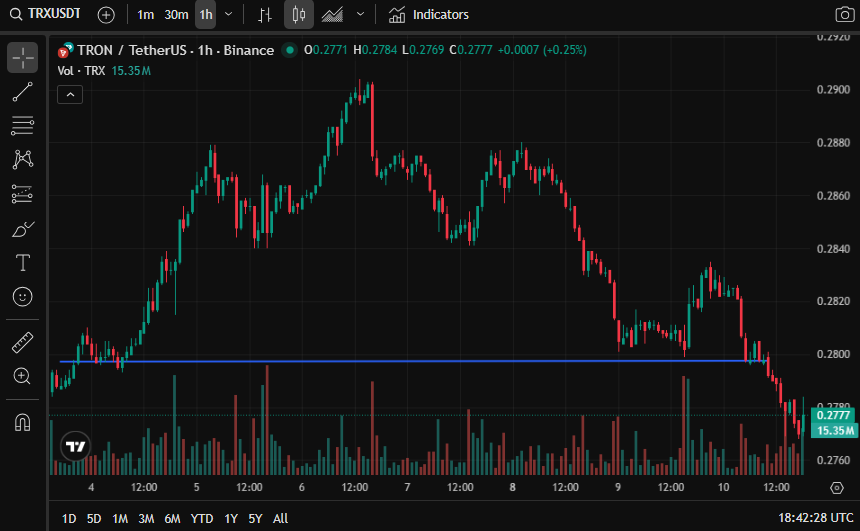The height and width of the screenshot is (531, 860).
Task: Click the 0.2777 current price label
Action: [x=833, y=415]
